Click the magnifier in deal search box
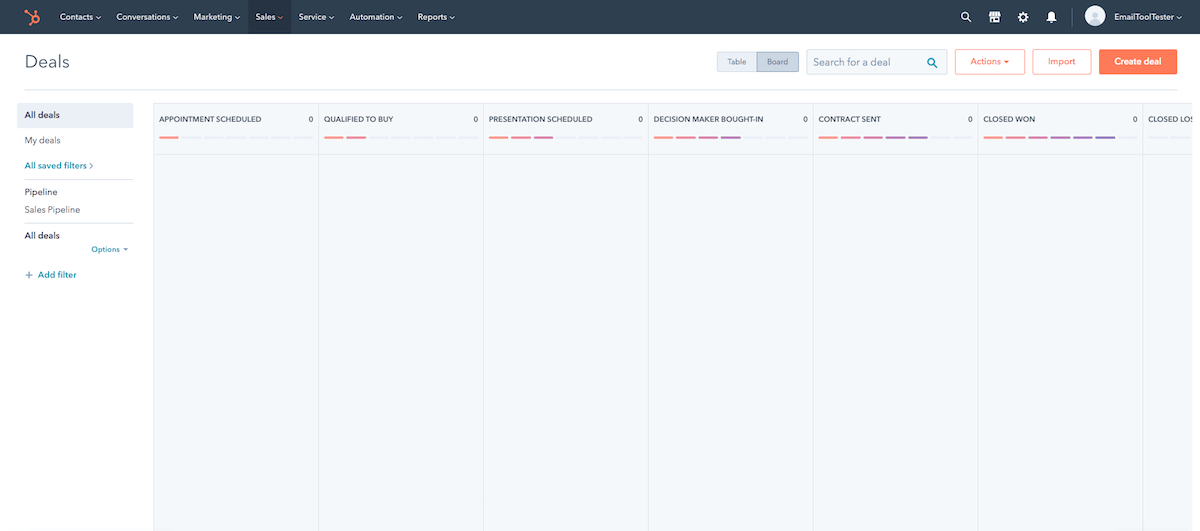This screenshot has width=1200, height=531. (932, 62)
